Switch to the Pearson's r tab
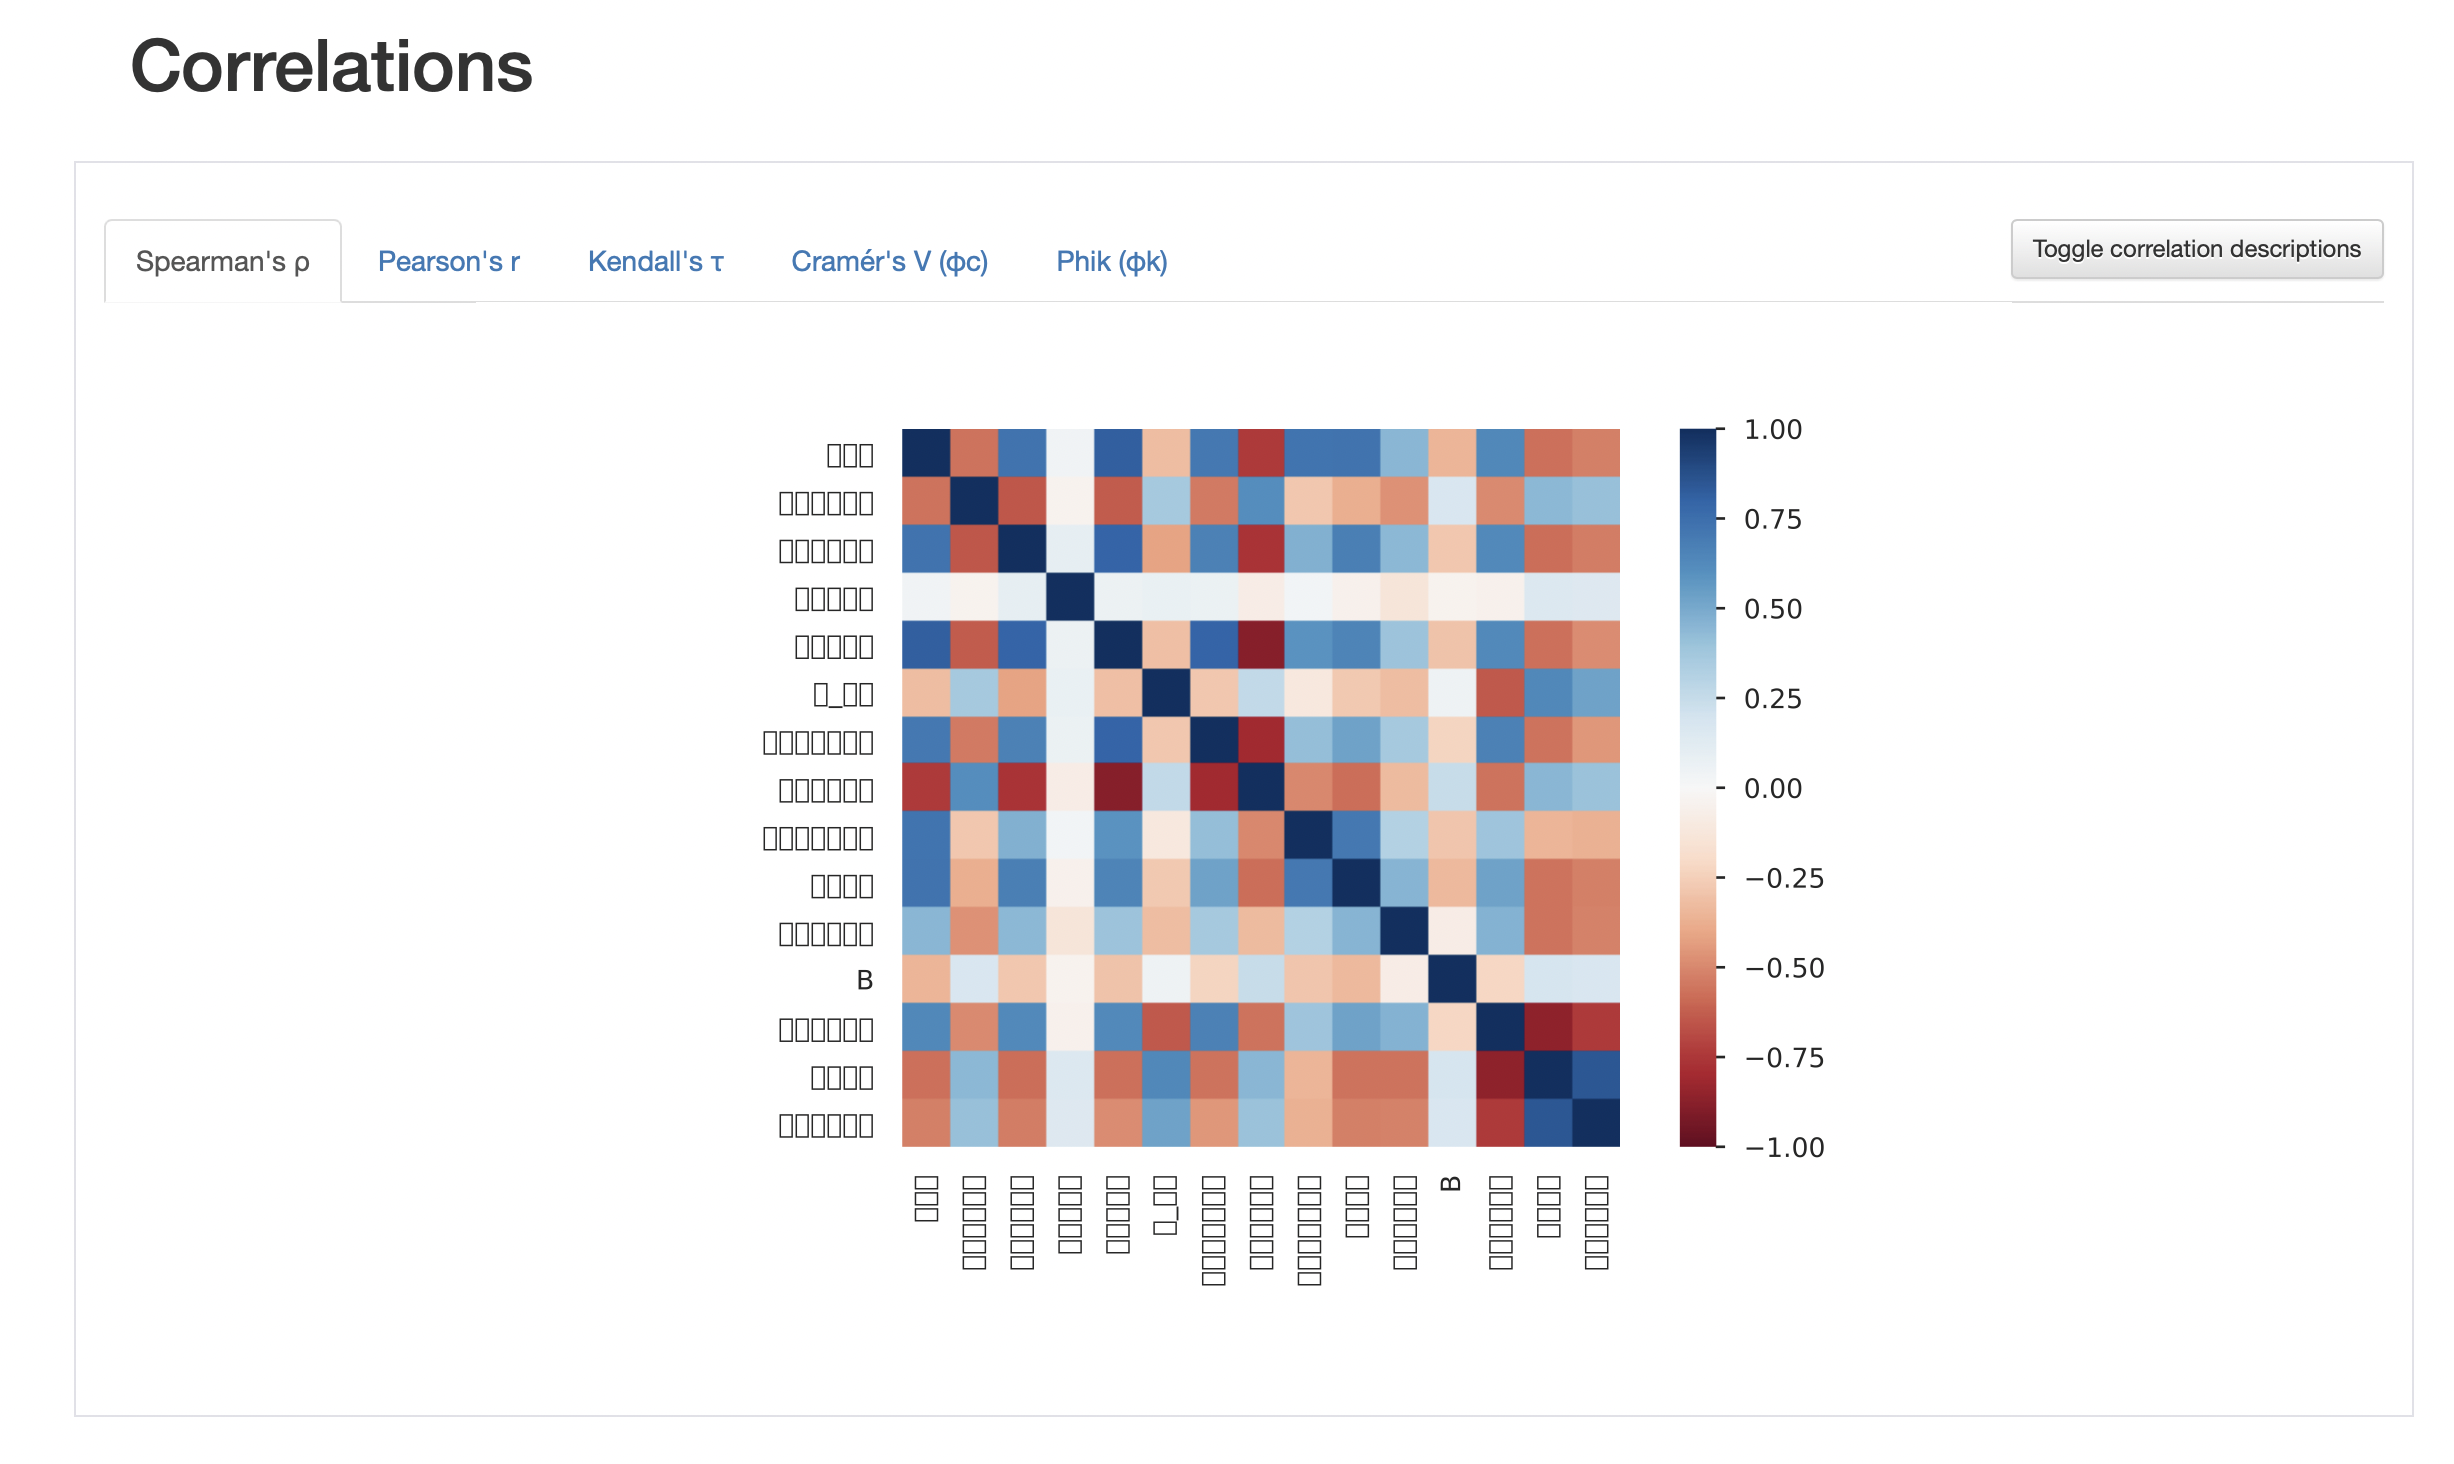 449,260
